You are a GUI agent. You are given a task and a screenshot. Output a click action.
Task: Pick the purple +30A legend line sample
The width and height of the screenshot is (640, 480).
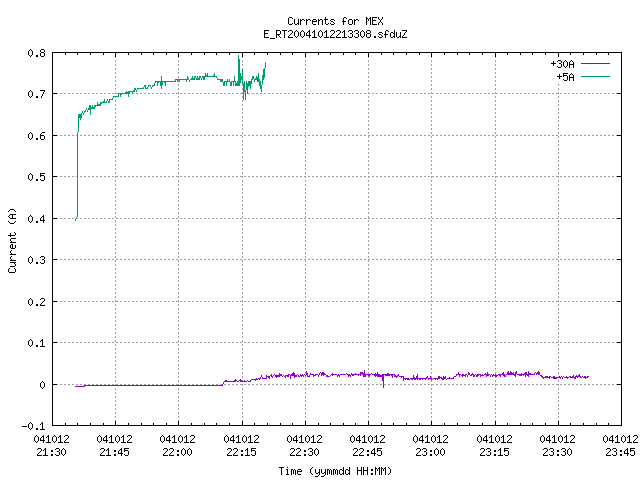(x=595, y=64)
